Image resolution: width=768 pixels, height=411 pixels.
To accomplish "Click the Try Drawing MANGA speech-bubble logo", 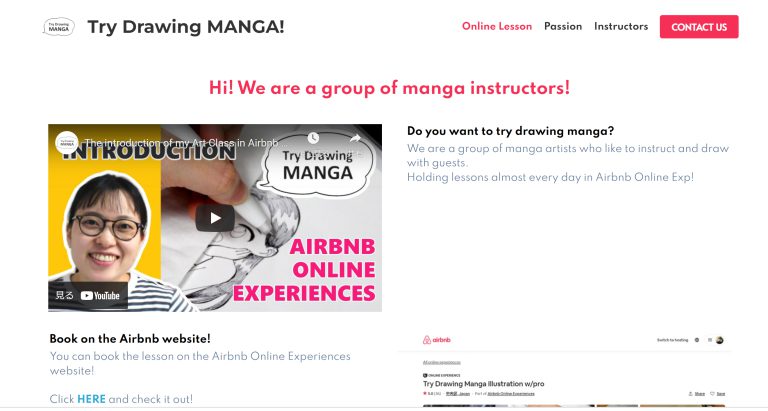I will point(59,27).
